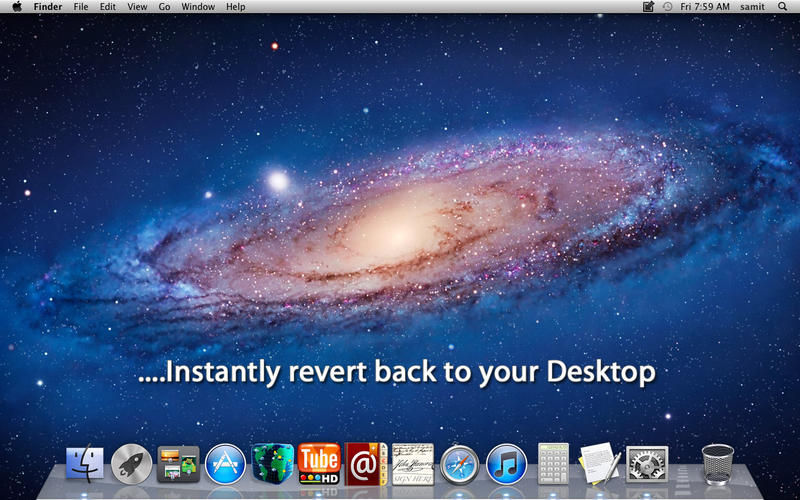Launch the Sign Here signature document app
Viewport: 800px width, 500px height.
413,464
